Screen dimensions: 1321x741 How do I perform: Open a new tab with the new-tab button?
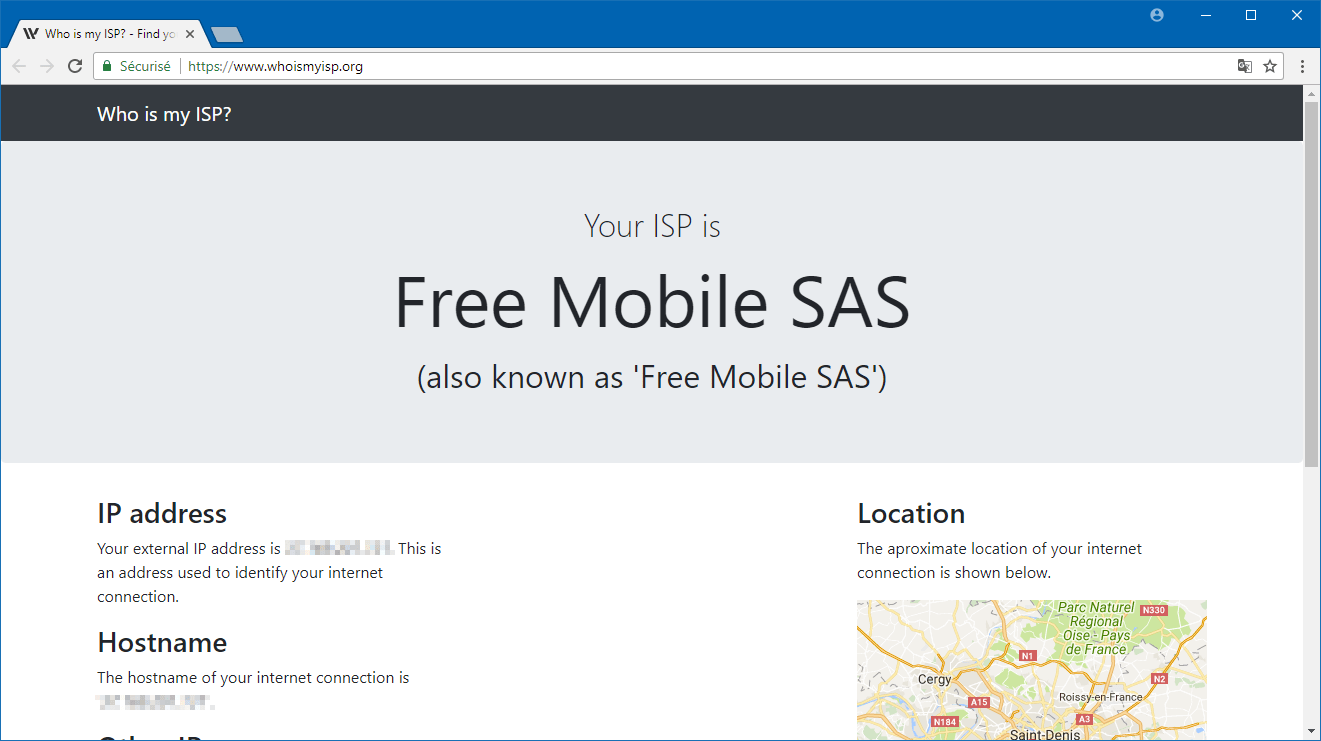[x=227, y=35]
